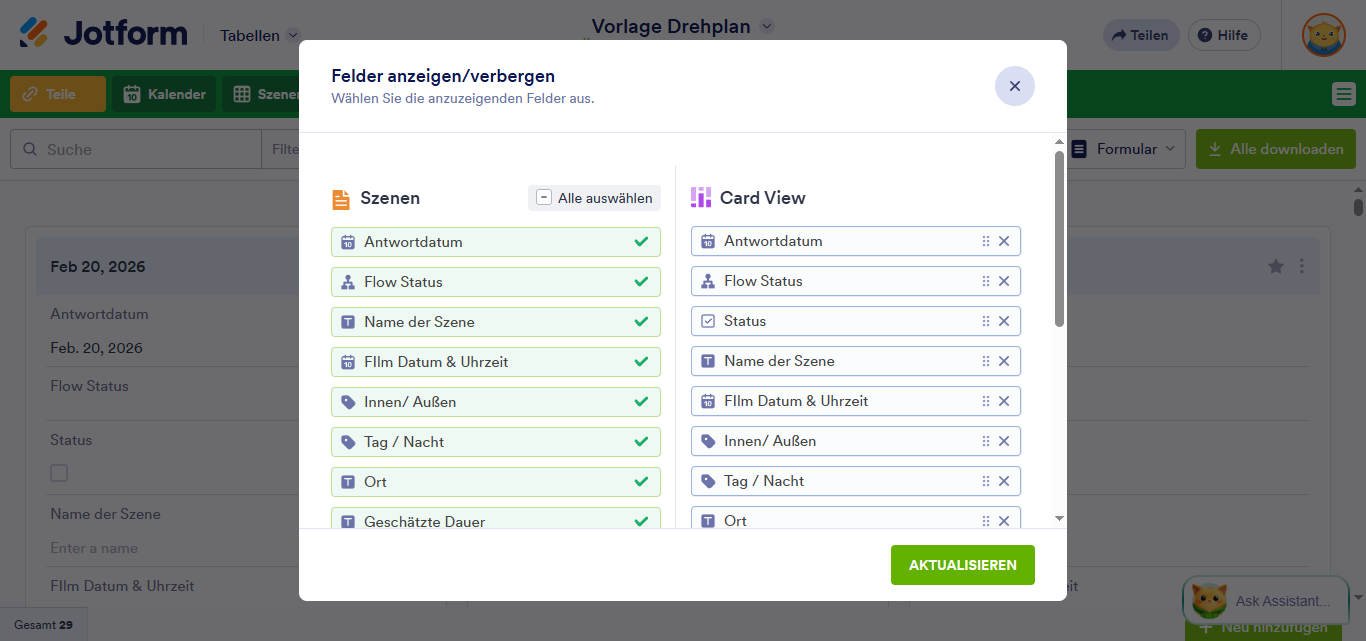Screen dimensions: 1366x641
Task: Open Vorlage Drehplan title dropdown
Action: [767, 27]
